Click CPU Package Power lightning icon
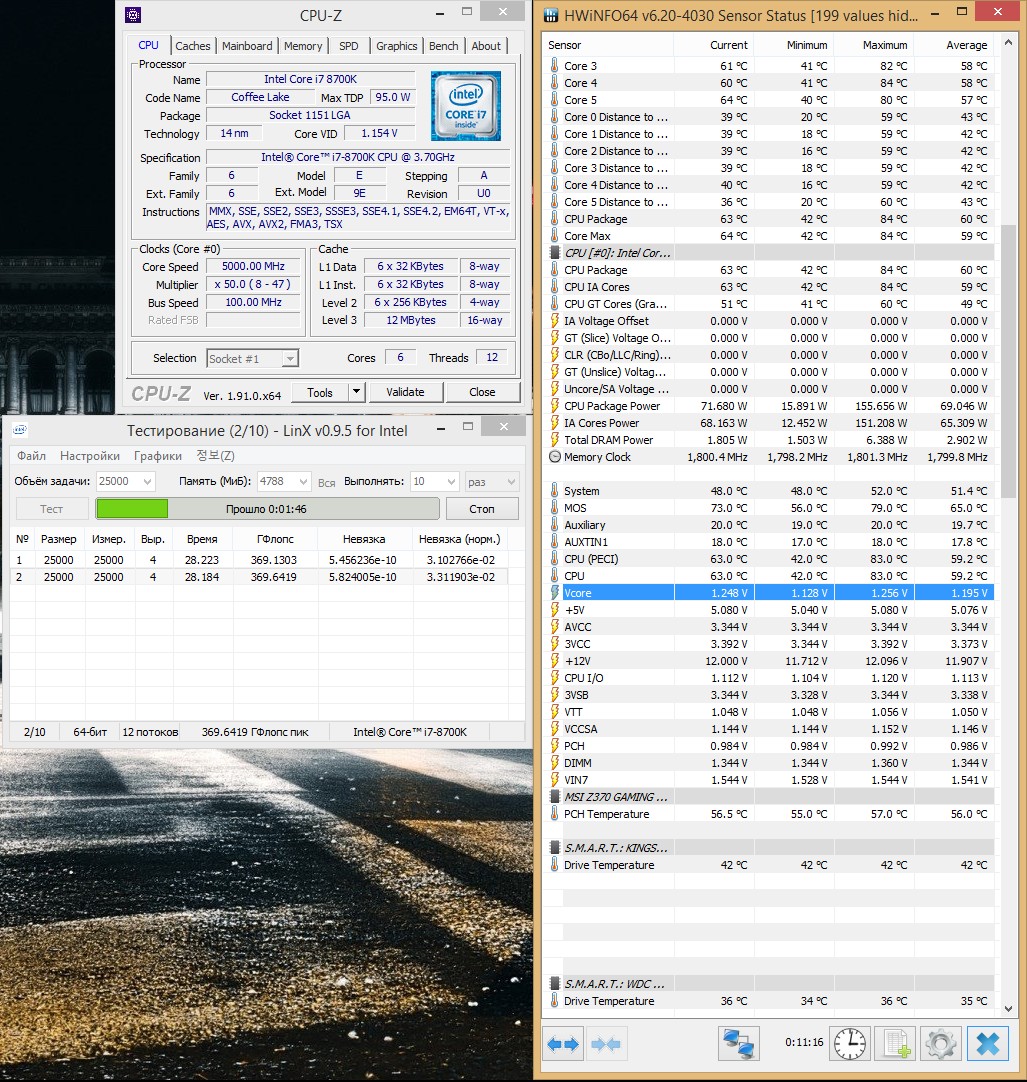1027x1082 pixels. pyautogui.click(x=554, y=406)
